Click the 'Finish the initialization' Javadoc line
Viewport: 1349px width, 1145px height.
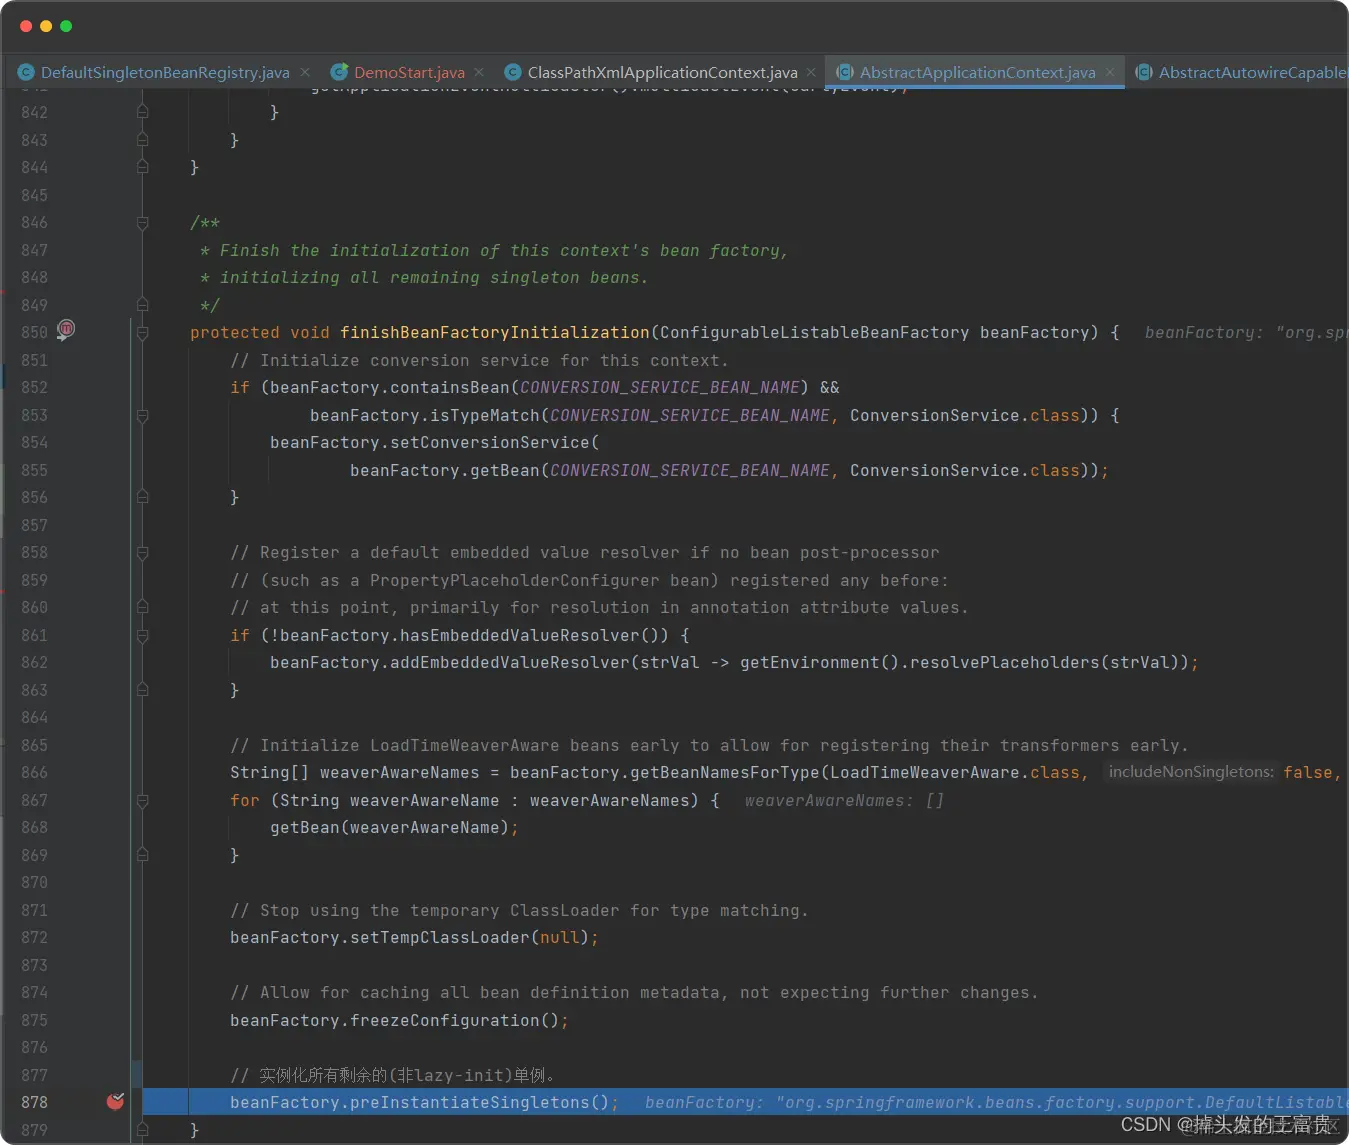pyautogui.click(x=495, y=250)
